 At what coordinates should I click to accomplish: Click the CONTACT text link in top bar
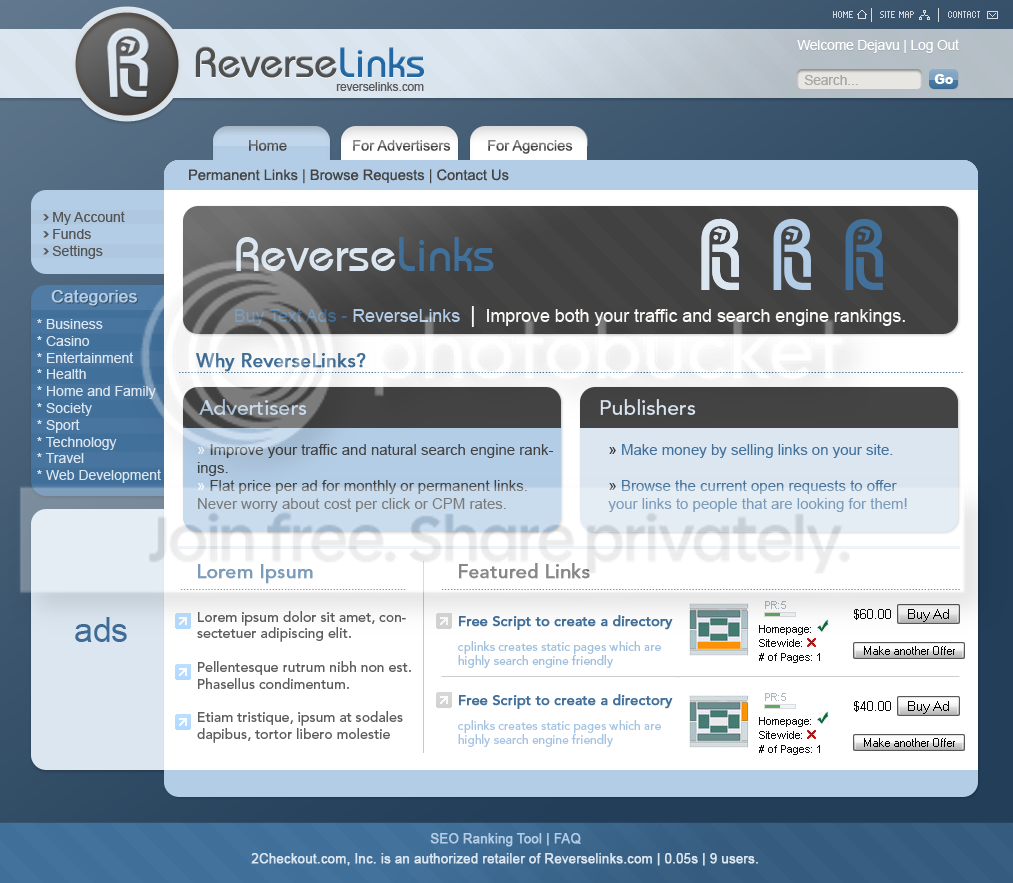pos(963,15)
